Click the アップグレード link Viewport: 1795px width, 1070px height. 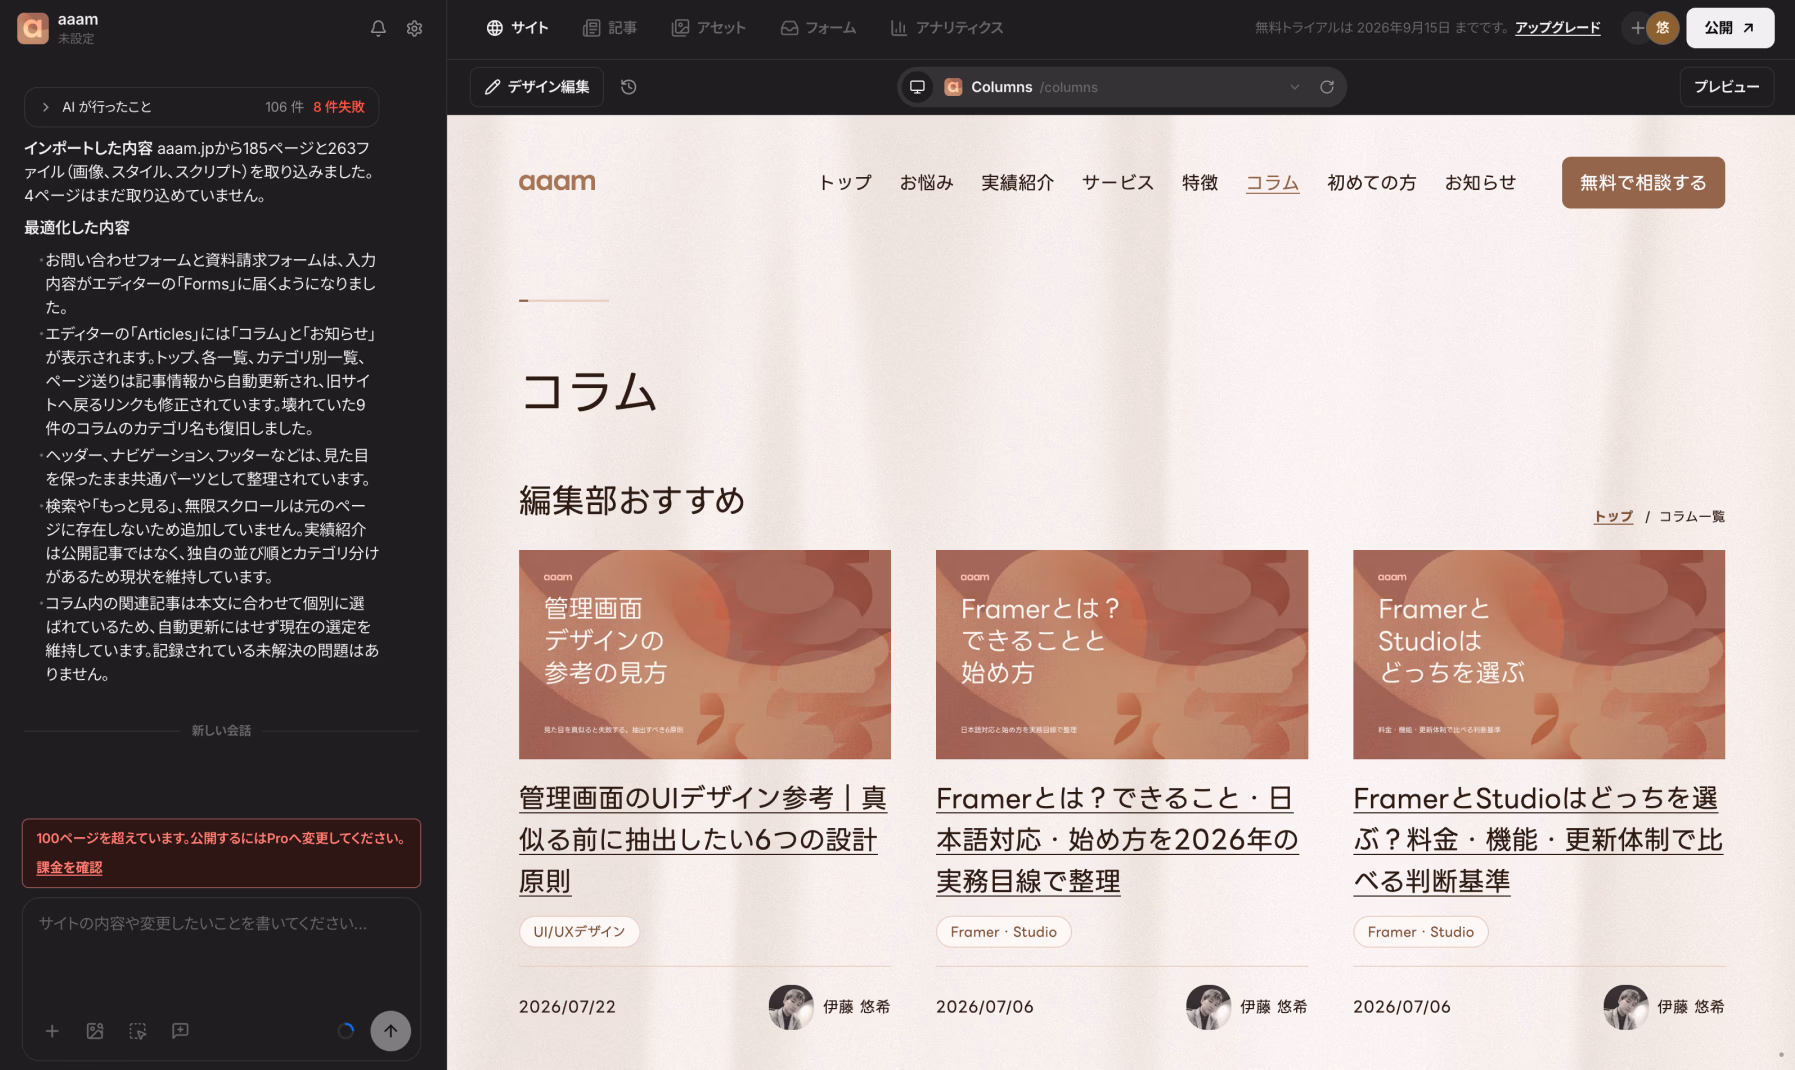1557,28
